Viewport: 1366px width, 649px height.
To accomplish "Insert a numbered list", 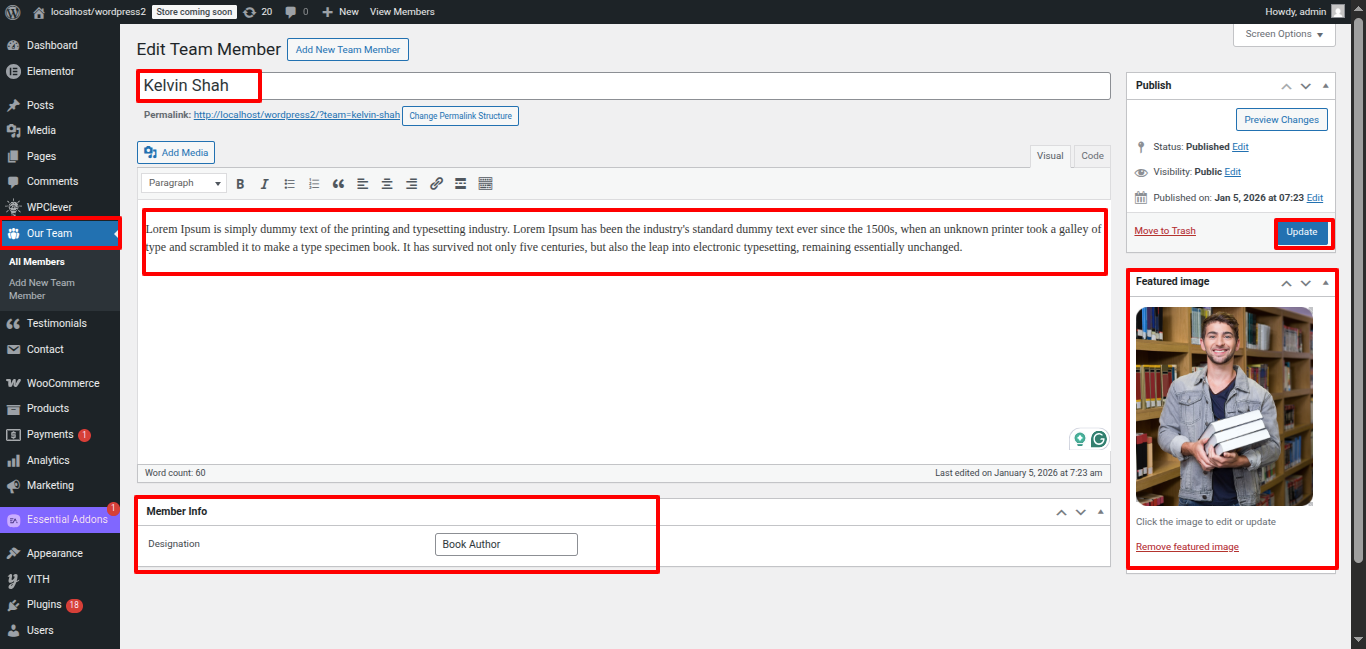I will pos(314,184).
